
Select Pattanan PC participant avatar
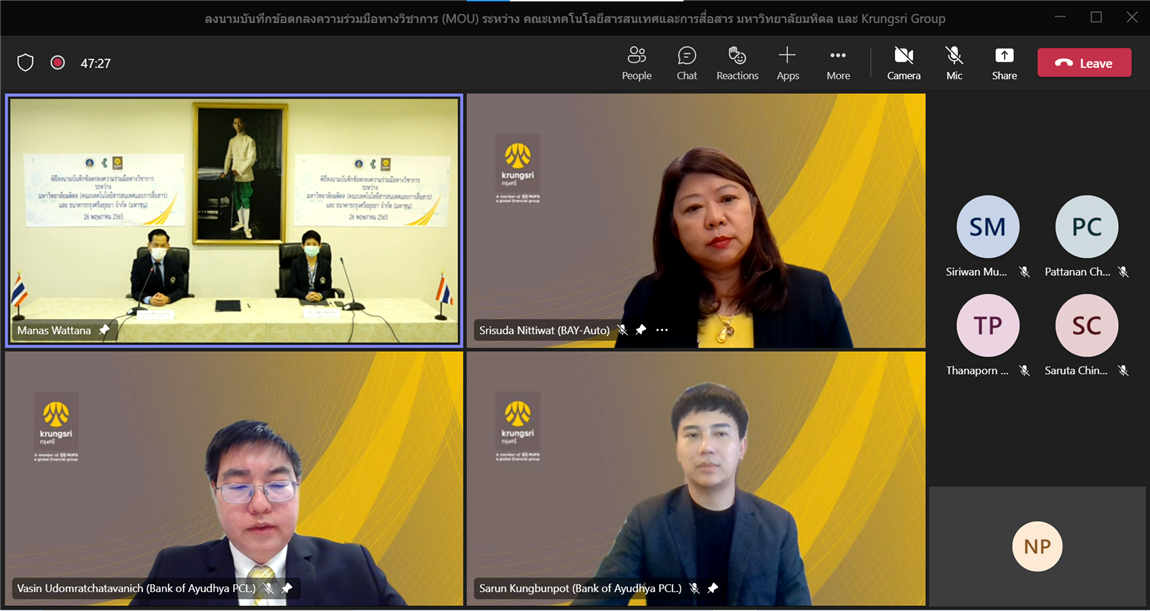click(1086, 227)
